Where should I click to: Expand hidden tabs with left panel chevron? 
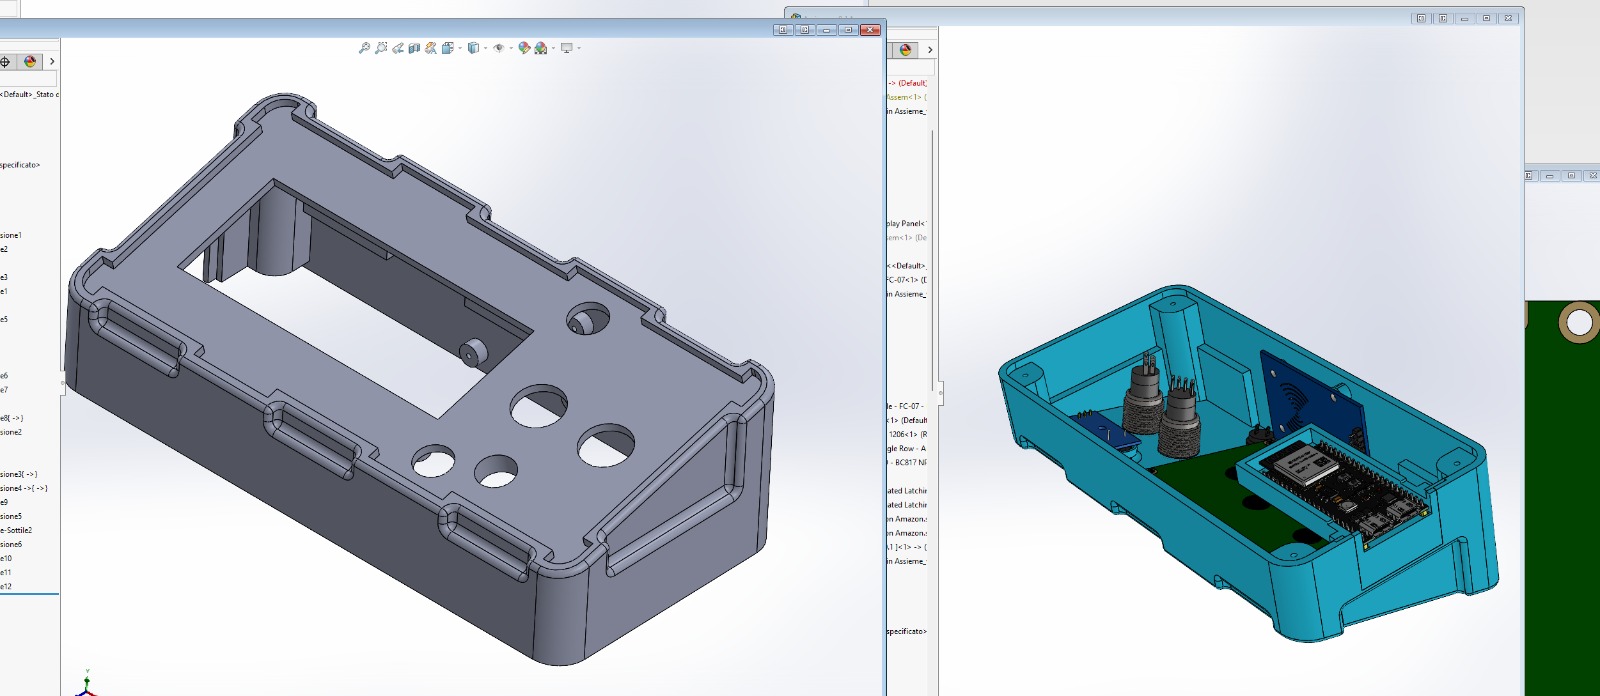click(52, 62)
